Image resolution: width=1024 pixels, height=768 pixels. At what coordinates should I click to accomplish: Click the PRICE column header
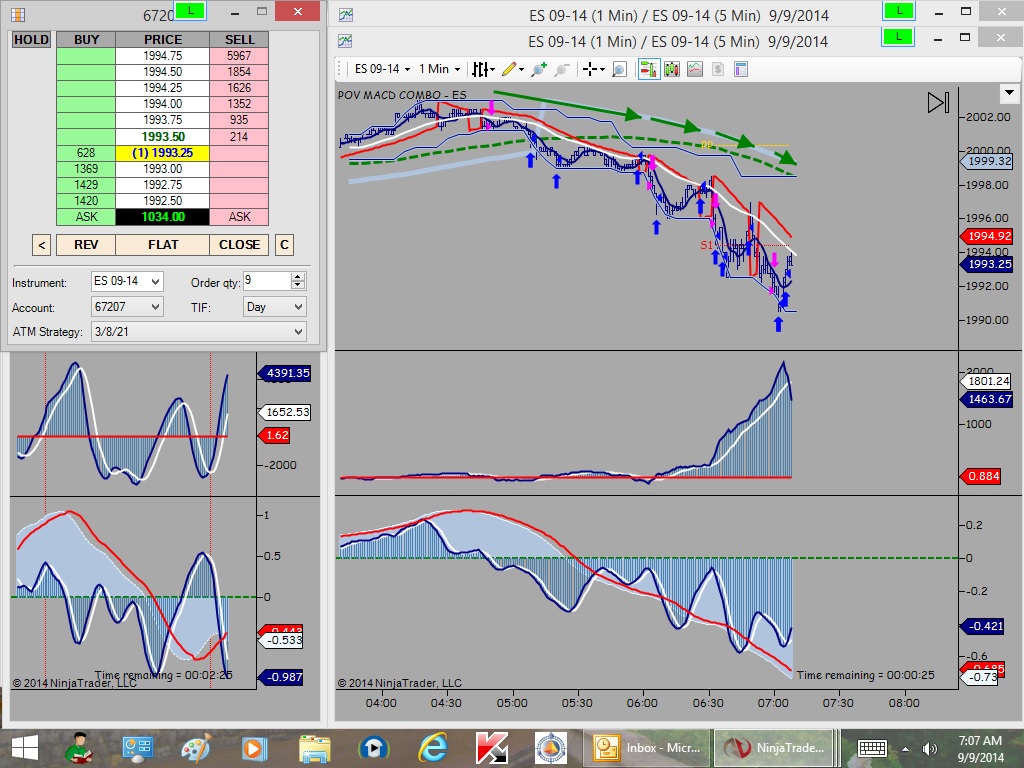pyautogui.click(x=163, y=40)
